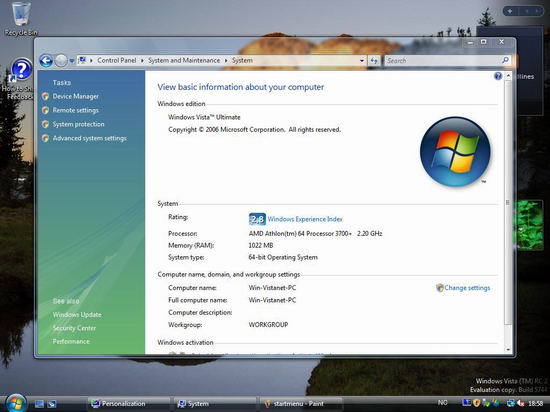Click the sidebar next gadgets arrow
This screenshot has width=550, height=412.
(537, 11)
